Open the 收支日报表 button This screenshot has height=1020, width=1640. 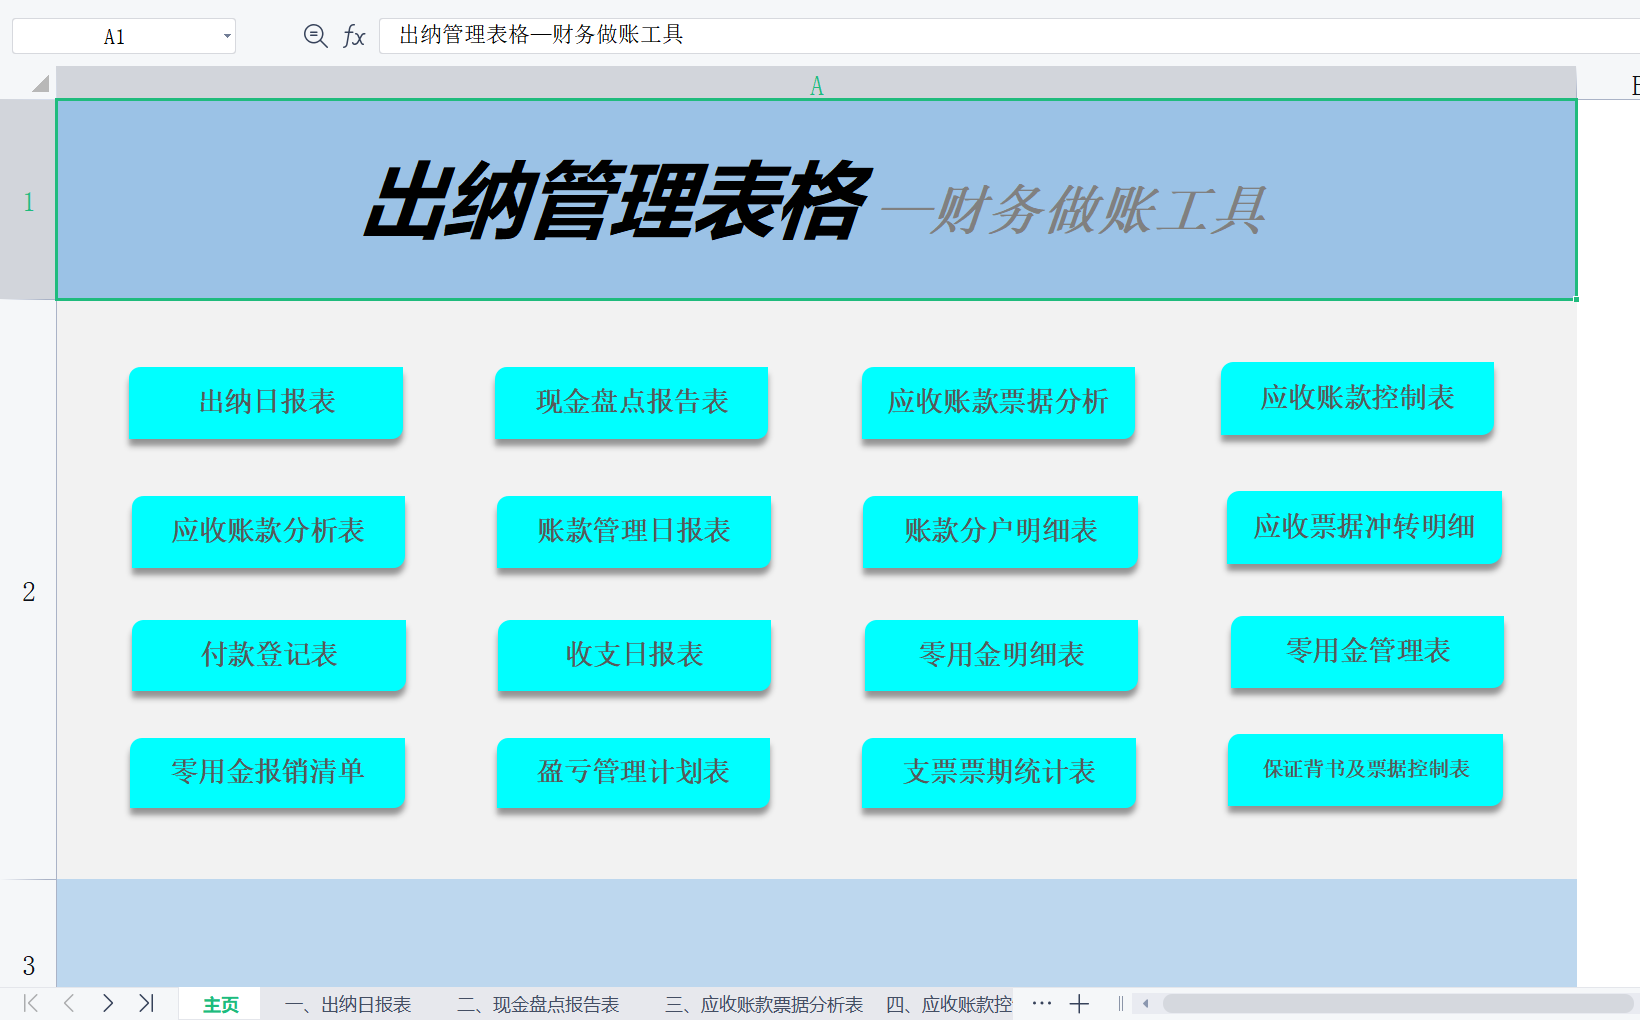(x=634, y=655)
